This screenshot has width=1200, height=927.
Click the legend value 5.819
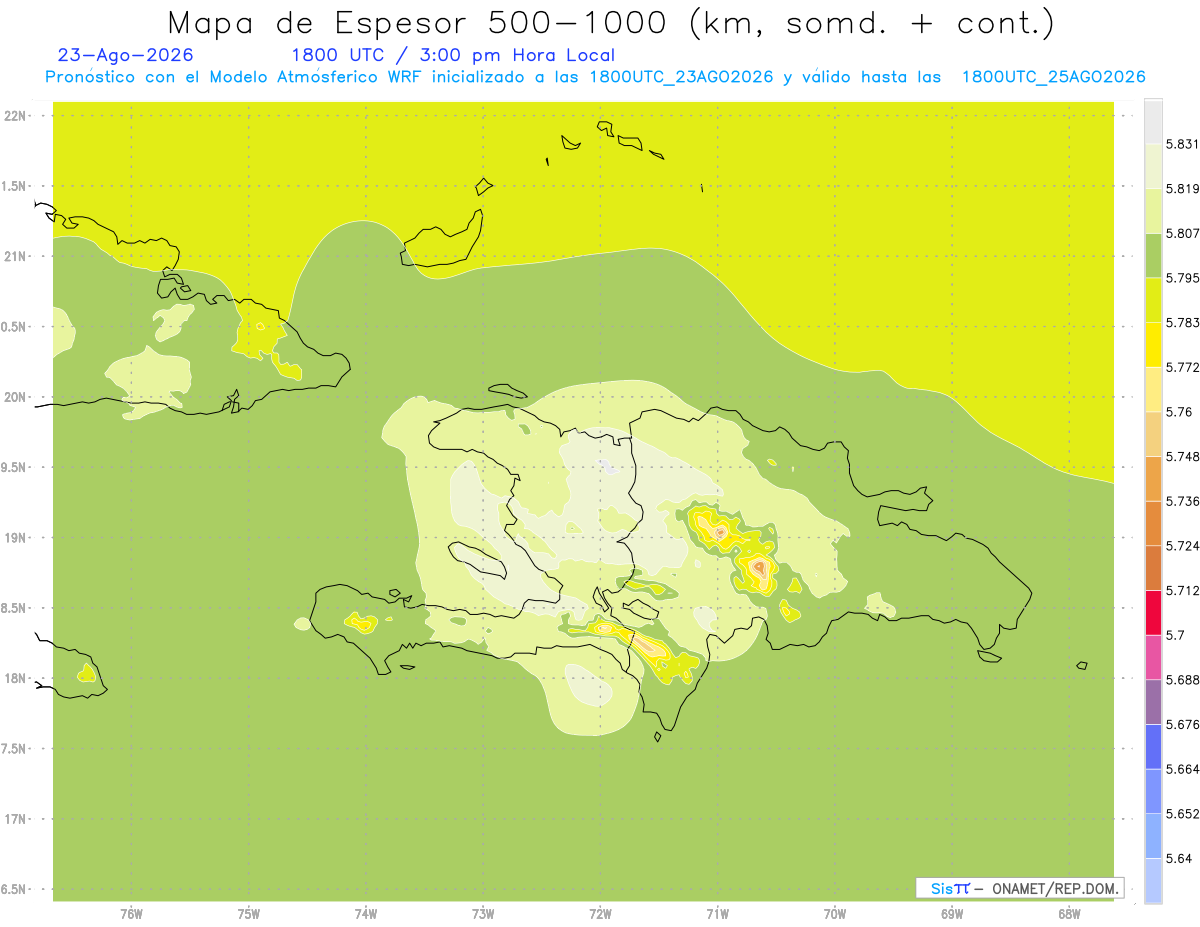(x=1183, y=189)
